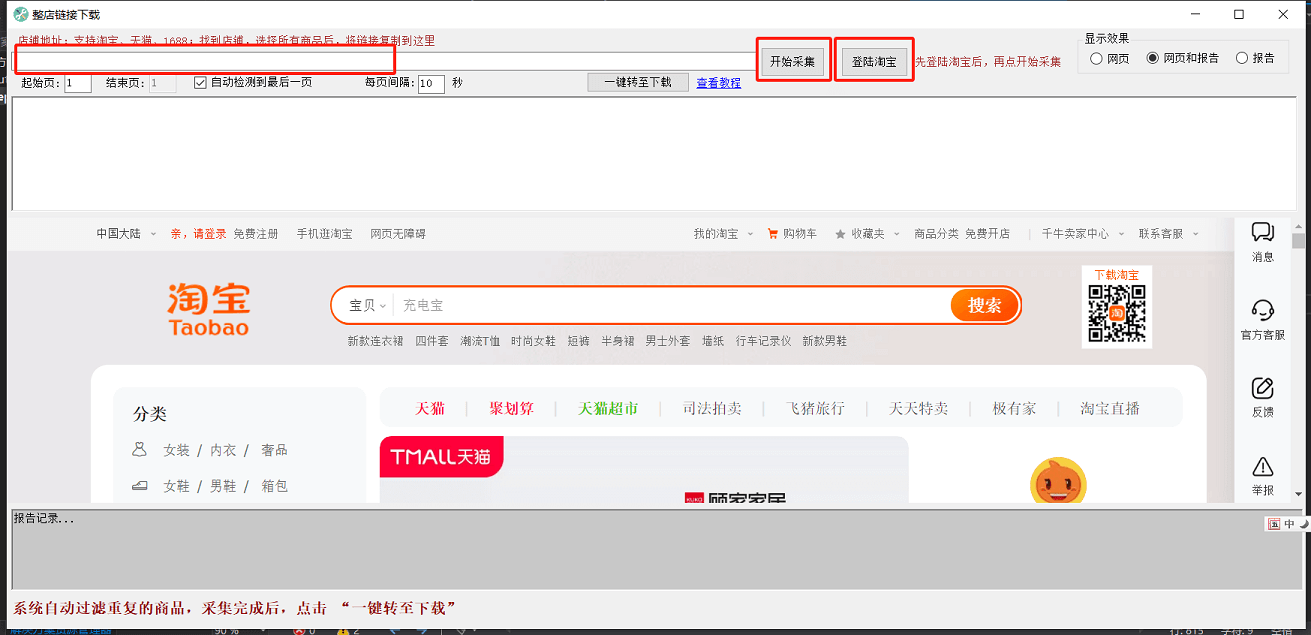This screenshot has width=1311, height=635.
Task: Click hot keyword 潮流T恤
Action: (480, 341)
